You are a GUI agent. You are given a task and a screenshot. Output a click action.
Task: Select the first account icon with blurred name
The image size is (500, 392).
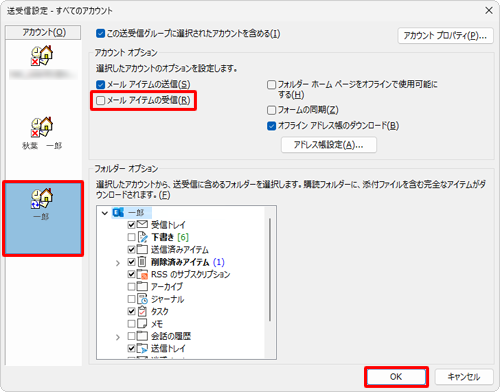pyautogui.click(x=42, y=56)
